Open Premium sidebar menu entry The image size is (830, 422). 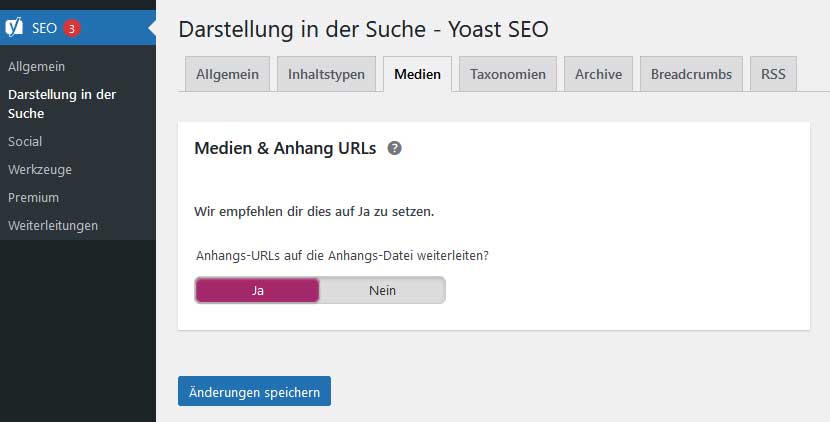click(x=33, y=197)
